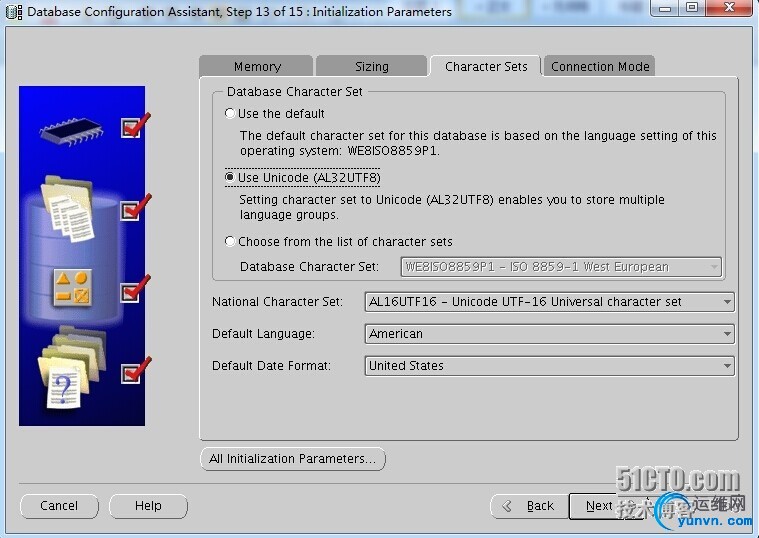Go Back to the previous step
Image resolution: width=759 pixels, height=538 pixels.
tap(529, 506)
